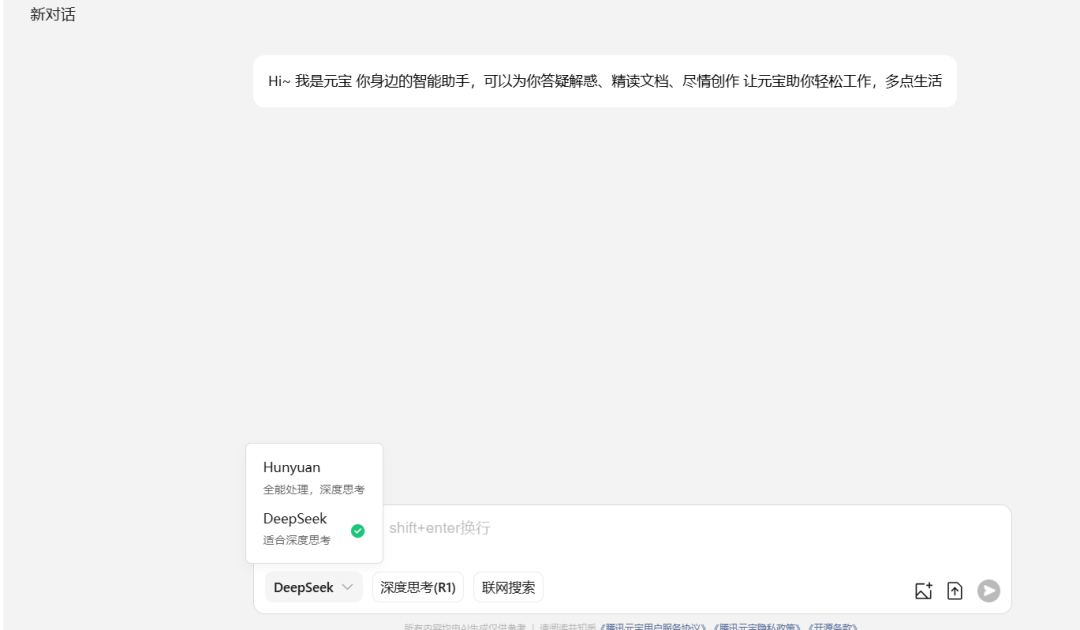Click the 新对话 conversation title
The width and height of the screenshot is (1080, 630).
click(x=52, y=14)
